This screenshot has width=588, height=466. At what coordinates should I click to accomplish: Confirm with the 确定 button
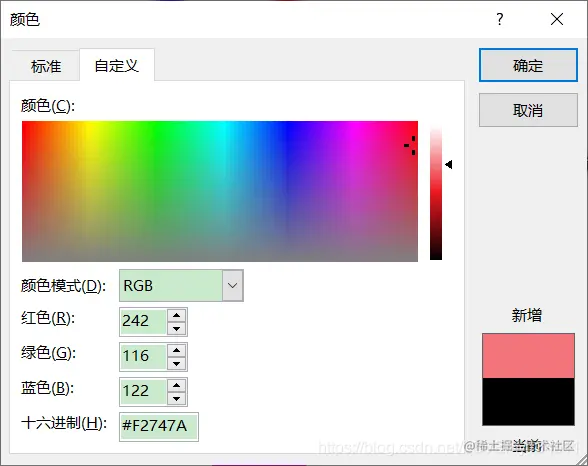tap(528, 65)
